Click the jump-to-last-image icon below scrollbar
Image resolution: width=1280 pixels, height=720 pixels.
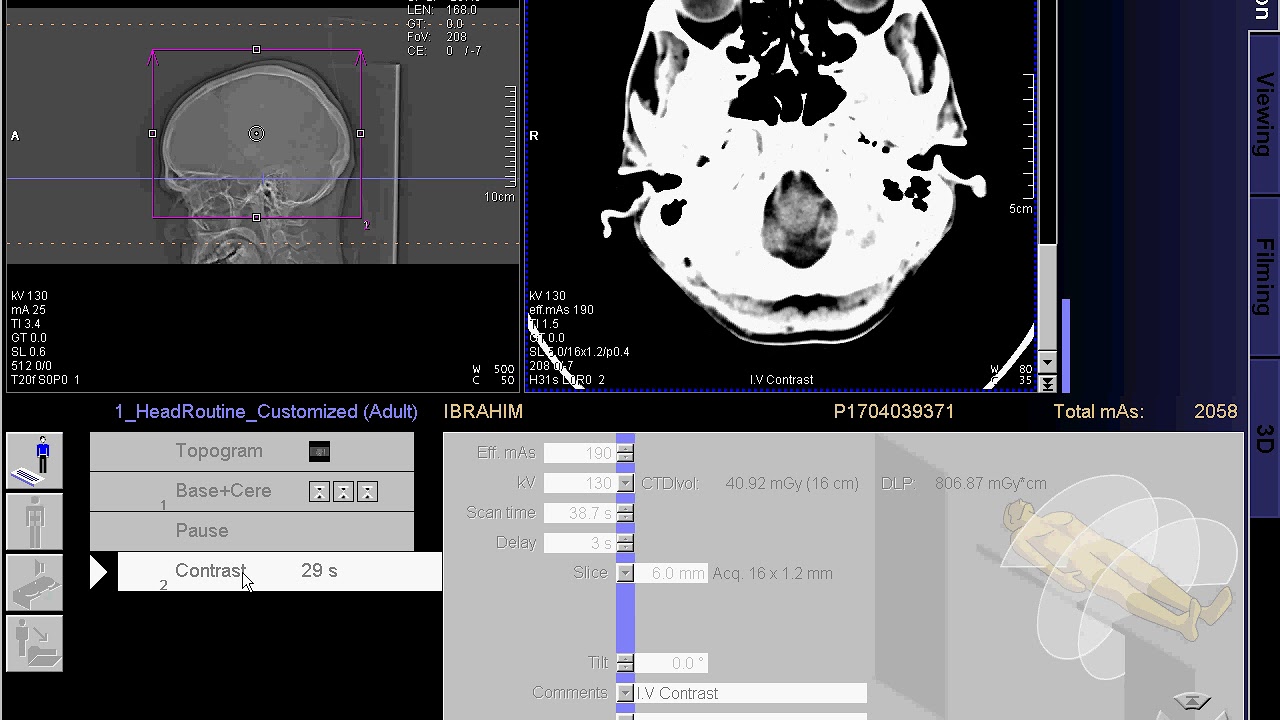[x=1047, y=383]
